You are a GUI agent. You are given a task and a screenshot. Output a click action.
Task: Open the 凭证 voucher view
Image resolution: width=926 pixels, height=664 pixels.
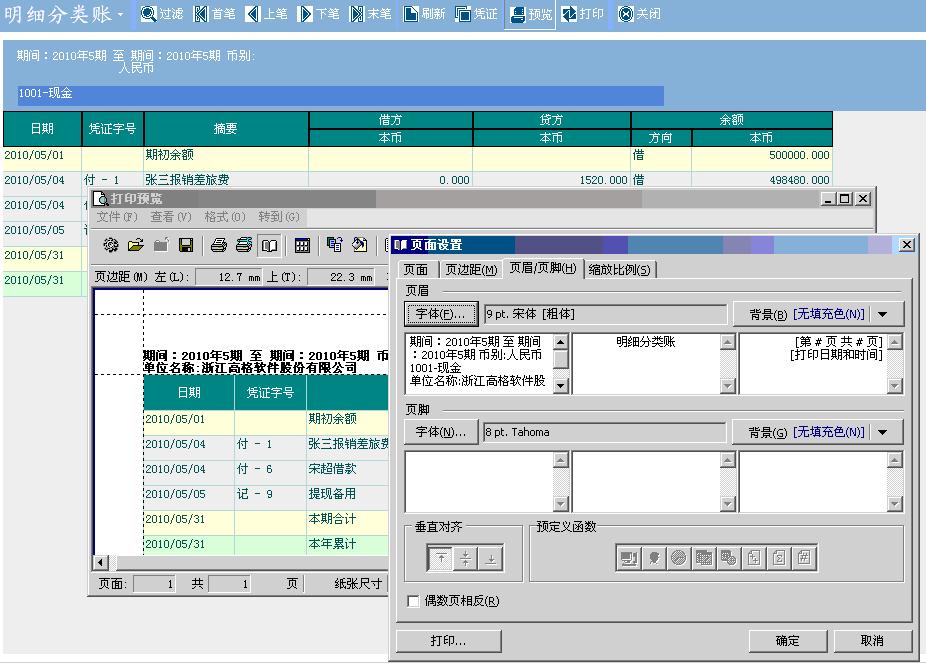point(476,15)
